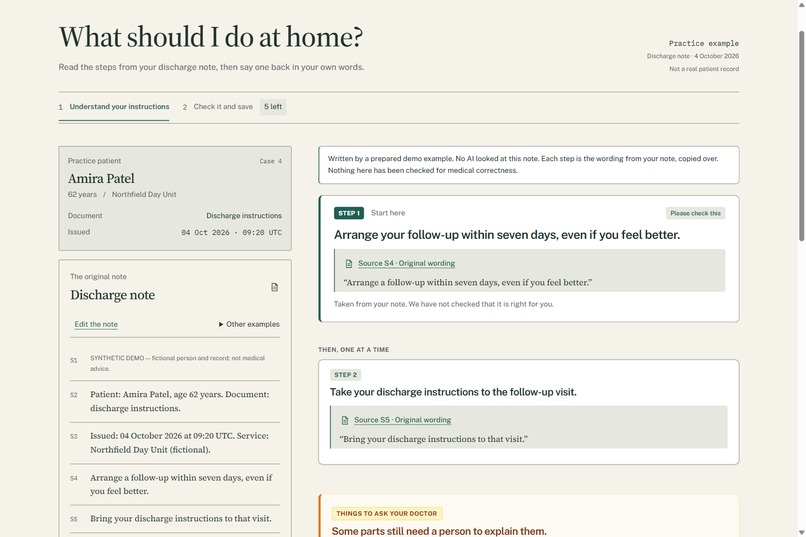
Task: Click the document icon next to Source S4
Action: tap(349, 264)
